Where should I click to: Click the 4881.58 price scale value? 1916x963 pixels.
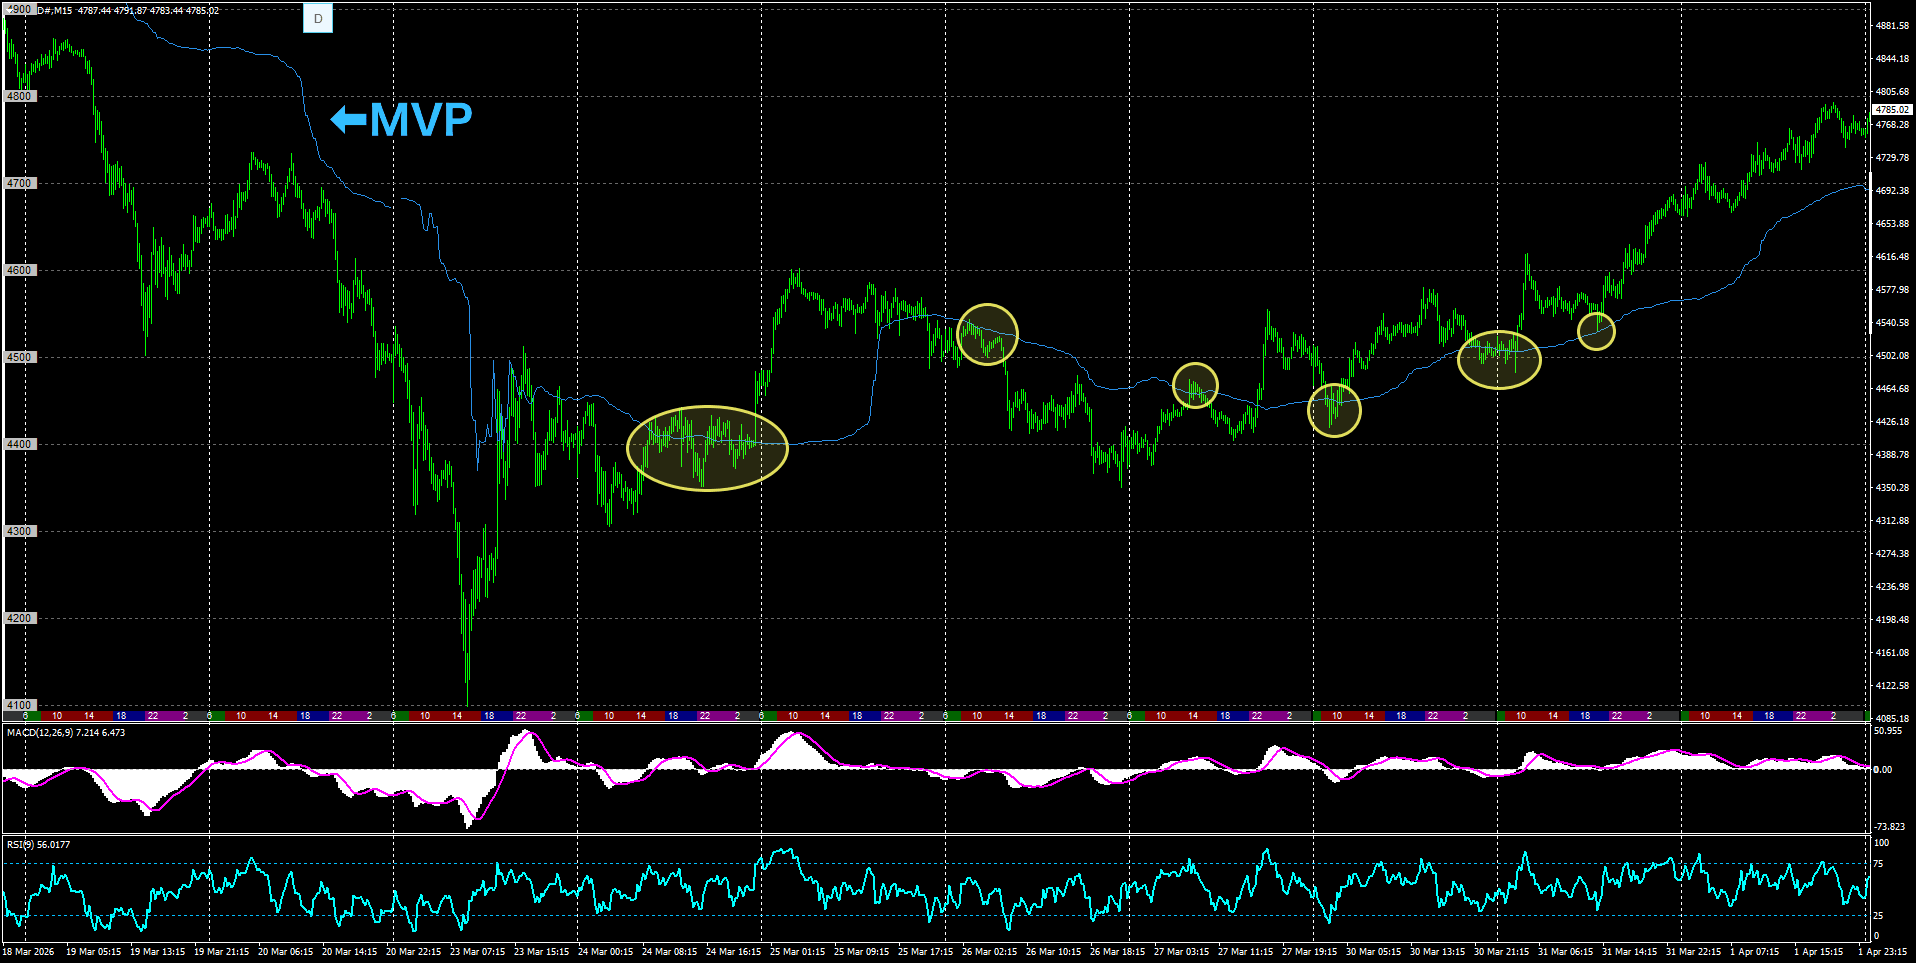click(1891, 26)
